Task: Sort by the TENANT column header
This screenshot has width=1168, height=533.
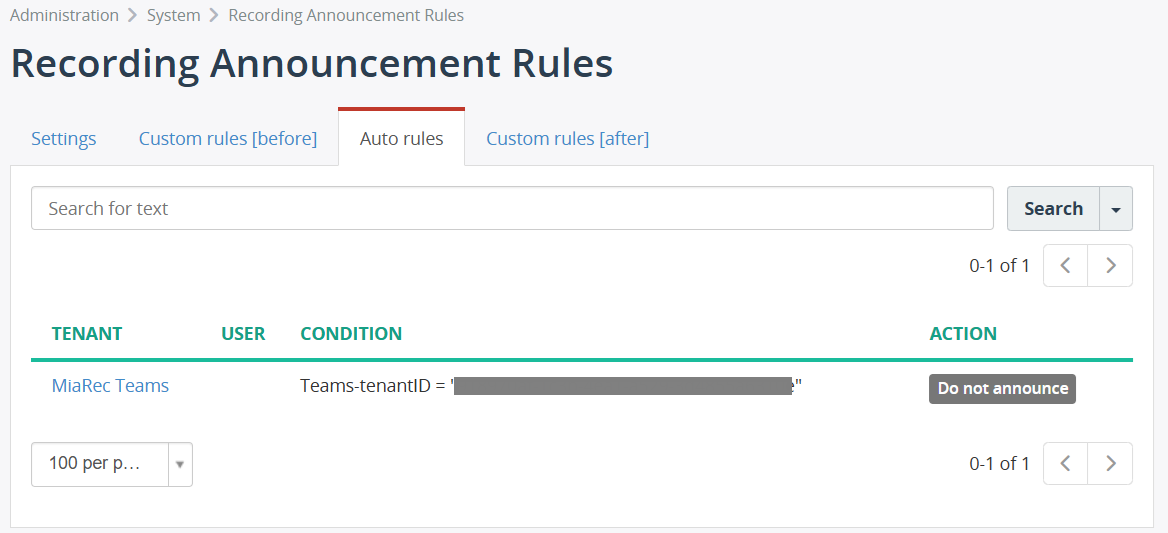Action: 87,334
